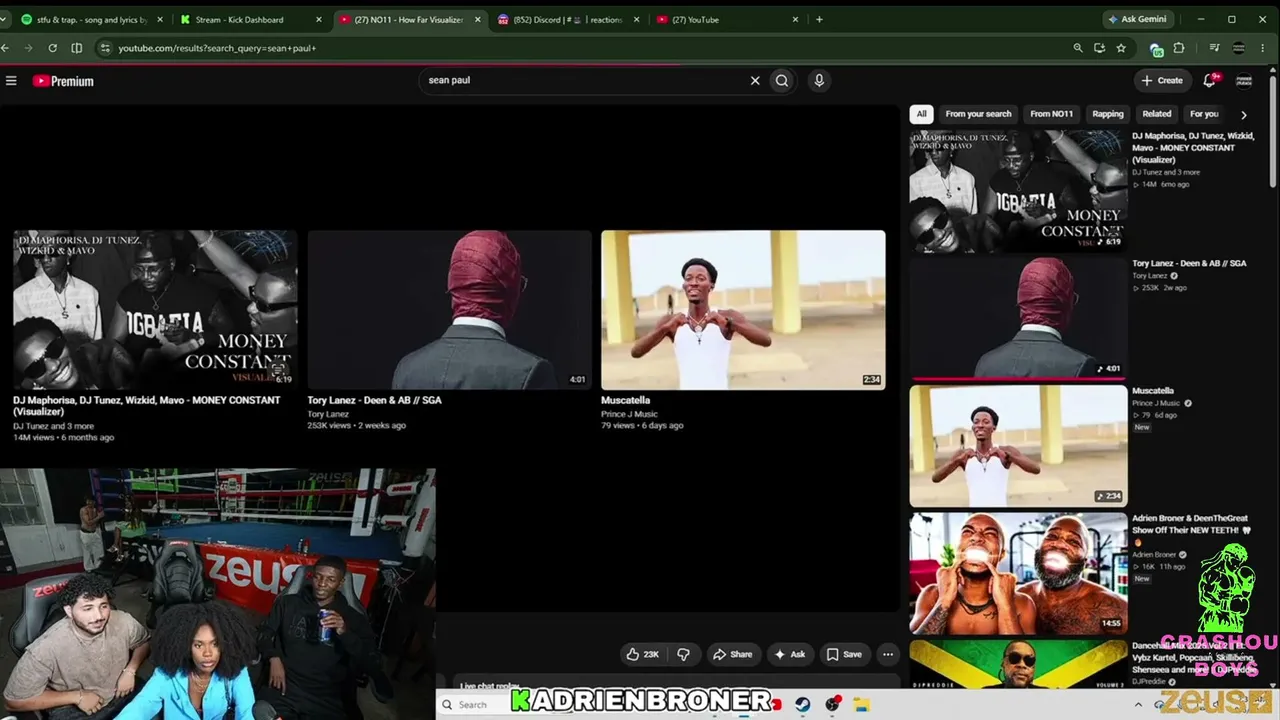Expand the system tray hidden icons chevron
Screen dimensions: 1280x720
[x=1138, y=705]
